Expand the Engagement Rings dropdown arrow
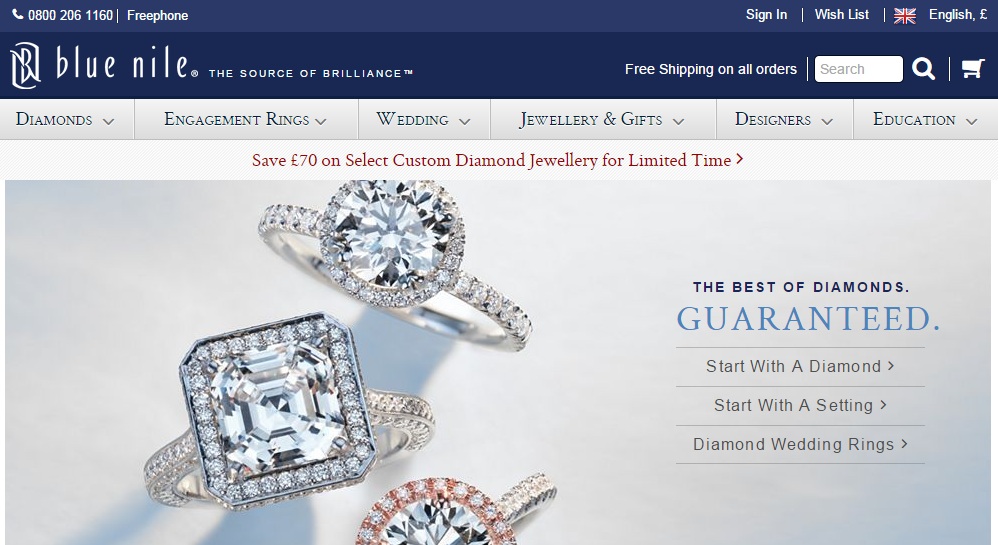 click(320, 121)
